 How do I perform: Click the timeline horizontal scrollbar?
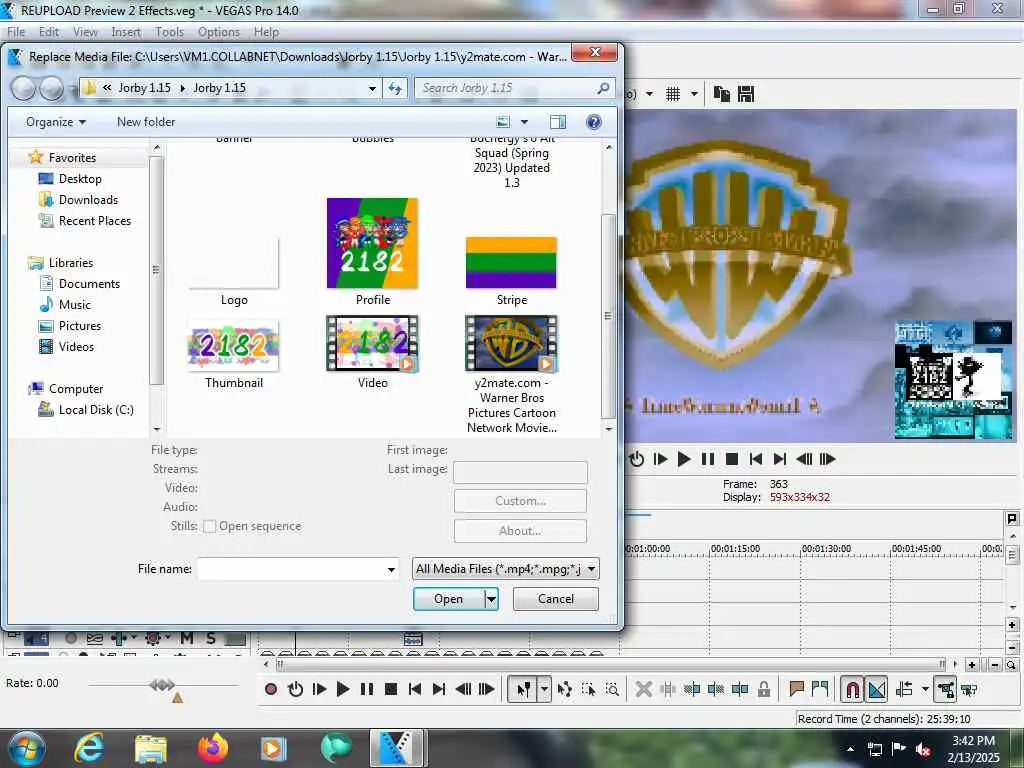[x=609, y=665]
